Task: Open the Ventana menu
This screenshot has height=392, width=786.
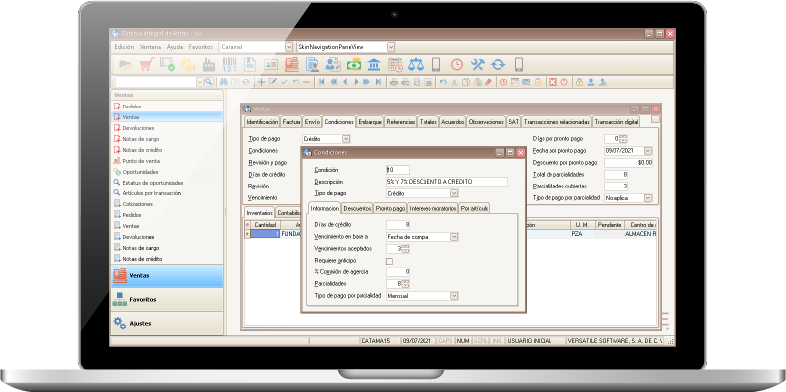Action: coord(150,47)
